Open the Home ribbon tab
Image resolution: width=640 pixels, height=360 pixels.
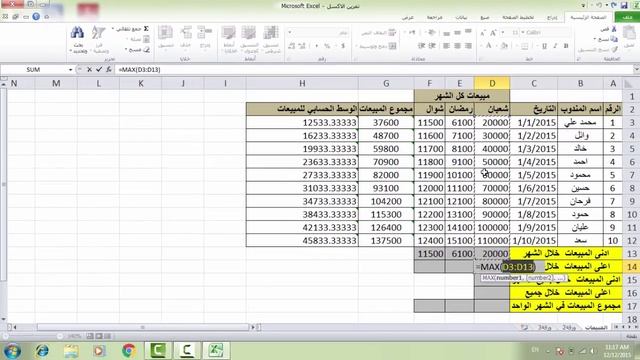(588, 18)
